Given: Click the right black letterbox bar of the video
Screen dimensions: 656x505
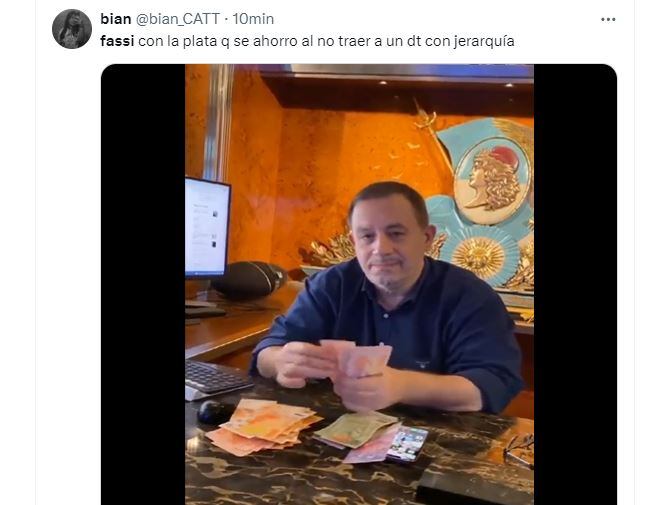Looking at the screenshot, I should pyautogui.click(x=575, y=285).
